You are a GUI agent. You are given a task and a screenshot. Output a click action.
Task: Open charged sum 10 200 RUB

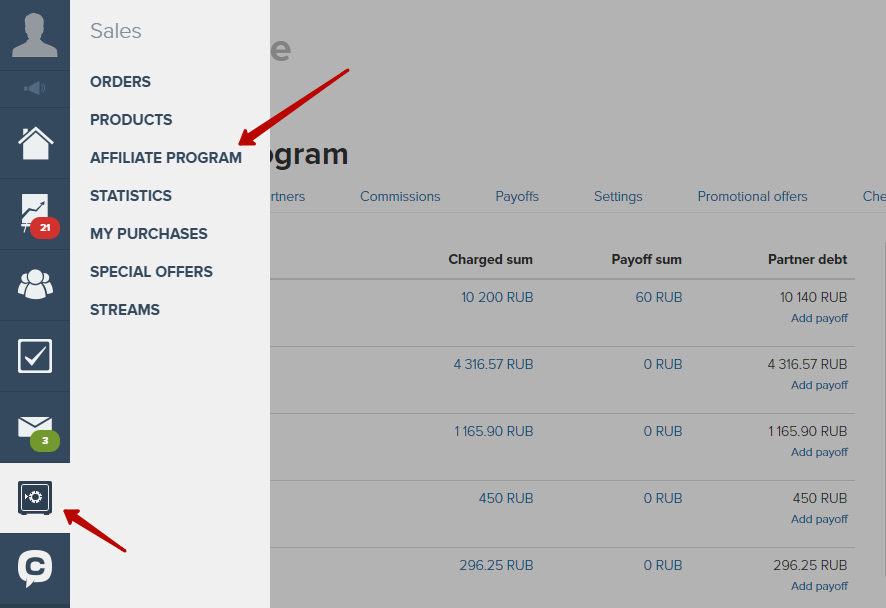497,297
